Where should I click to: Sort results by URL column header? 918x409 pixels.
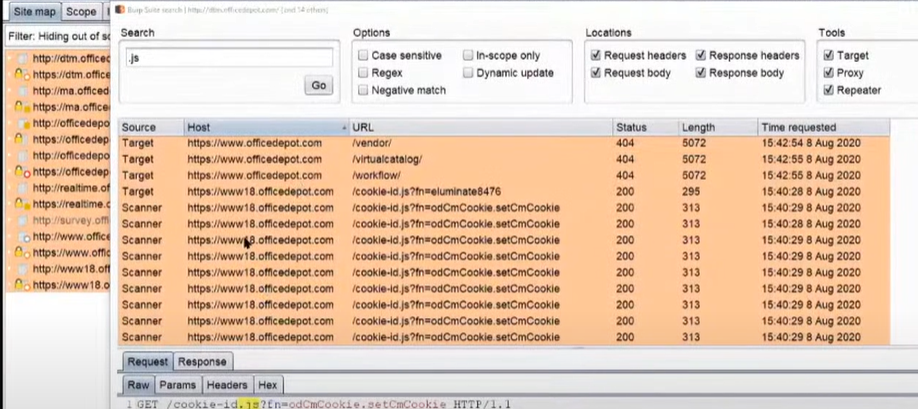pos(481,127)
